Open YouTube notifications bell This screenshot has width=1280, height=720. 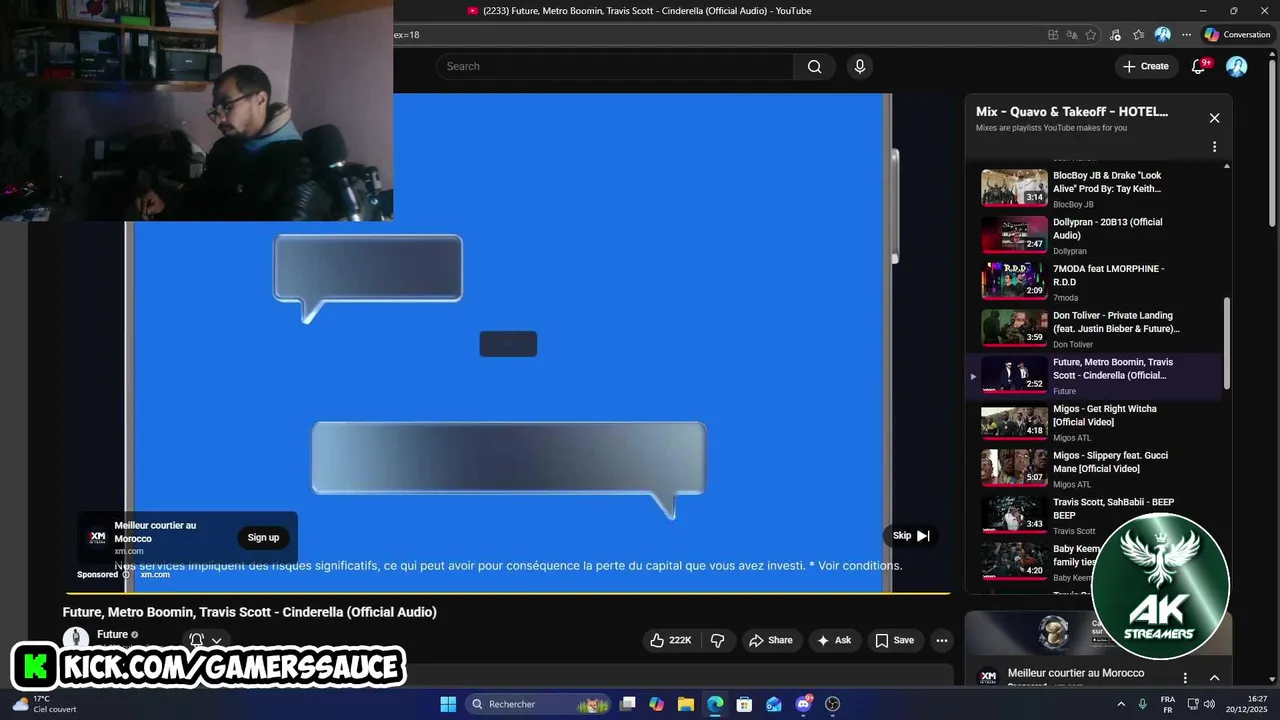tap(1199, 66)
